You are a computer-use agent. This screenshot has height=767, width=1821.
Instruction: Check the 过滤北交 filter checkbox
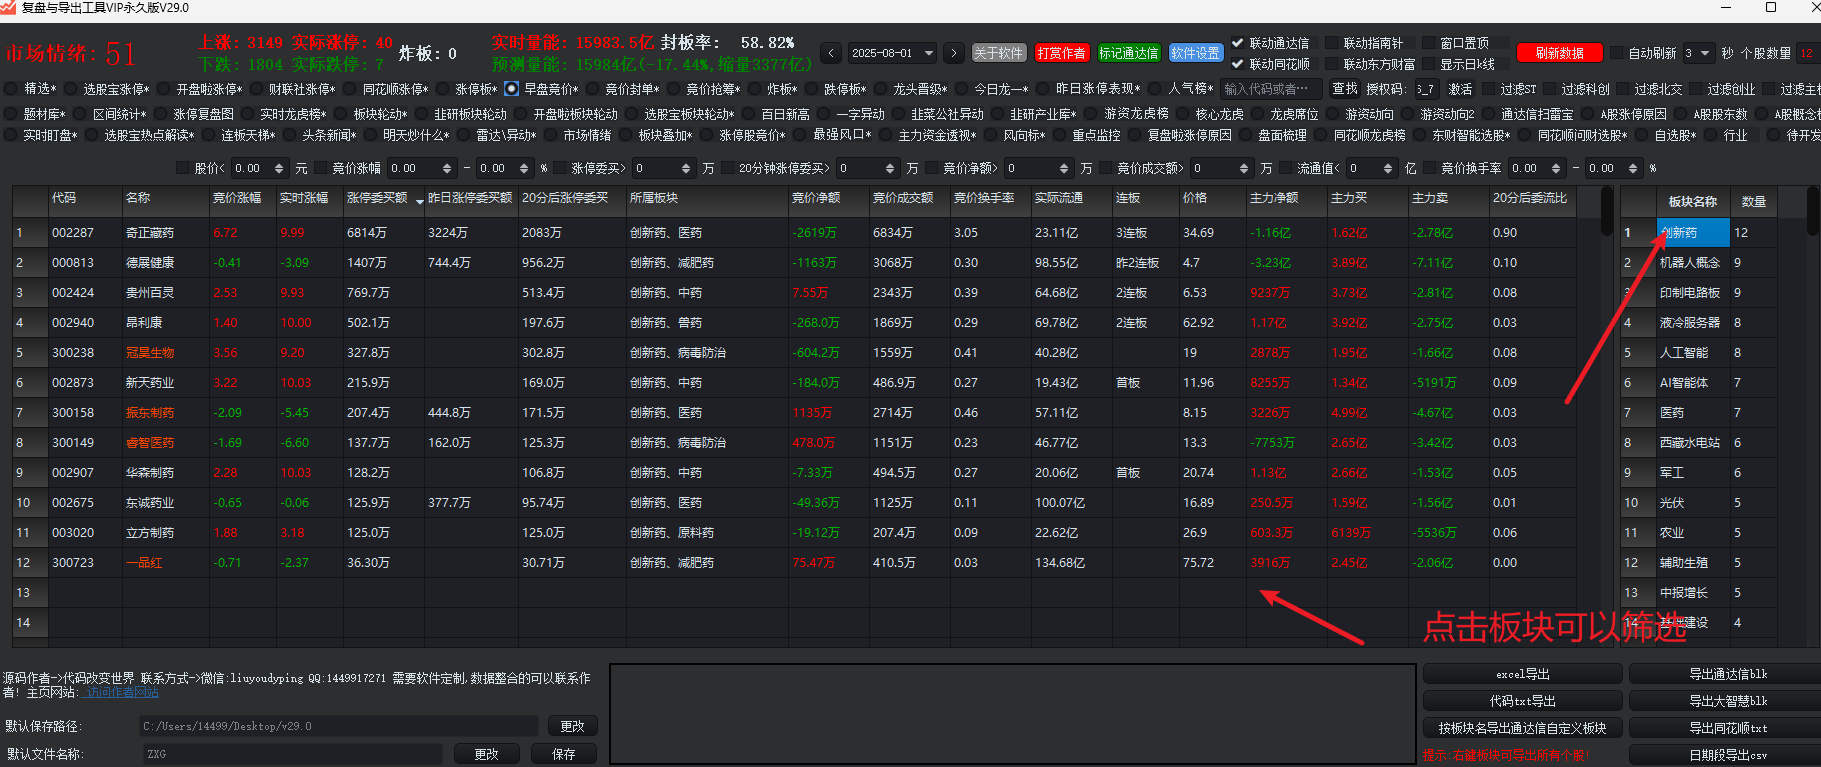click(1622, 89)
